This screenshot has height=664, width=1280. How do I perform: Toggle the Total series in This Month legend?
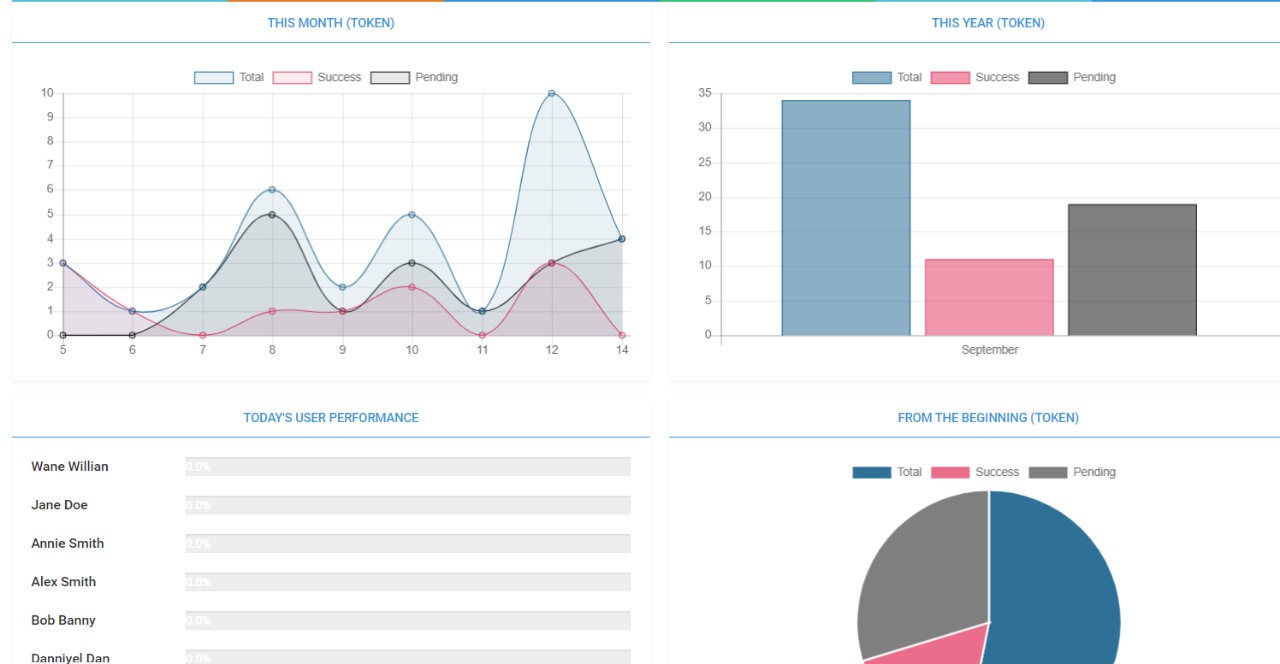click(229, 78)
